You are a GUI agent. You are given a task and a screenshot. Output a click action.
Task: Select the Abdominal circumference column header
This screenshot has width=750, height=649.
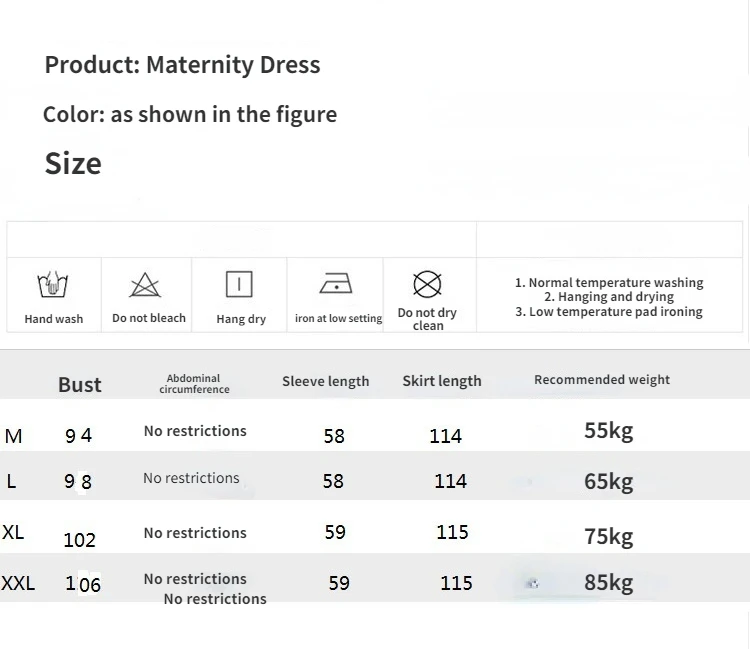click(193, 384)
